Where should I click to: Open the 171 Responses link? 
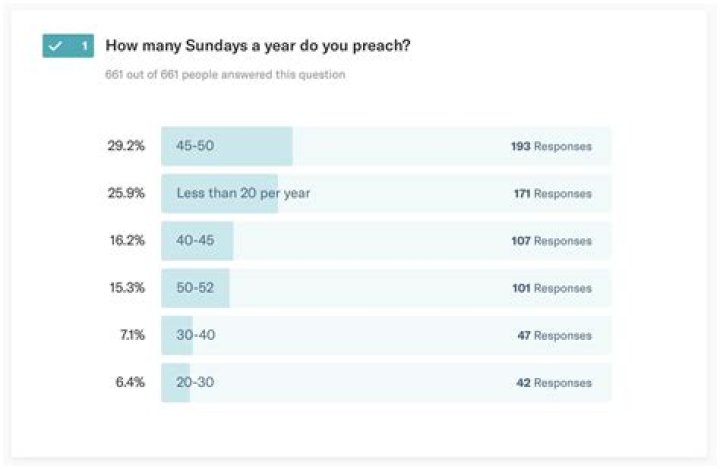(552, 193)
